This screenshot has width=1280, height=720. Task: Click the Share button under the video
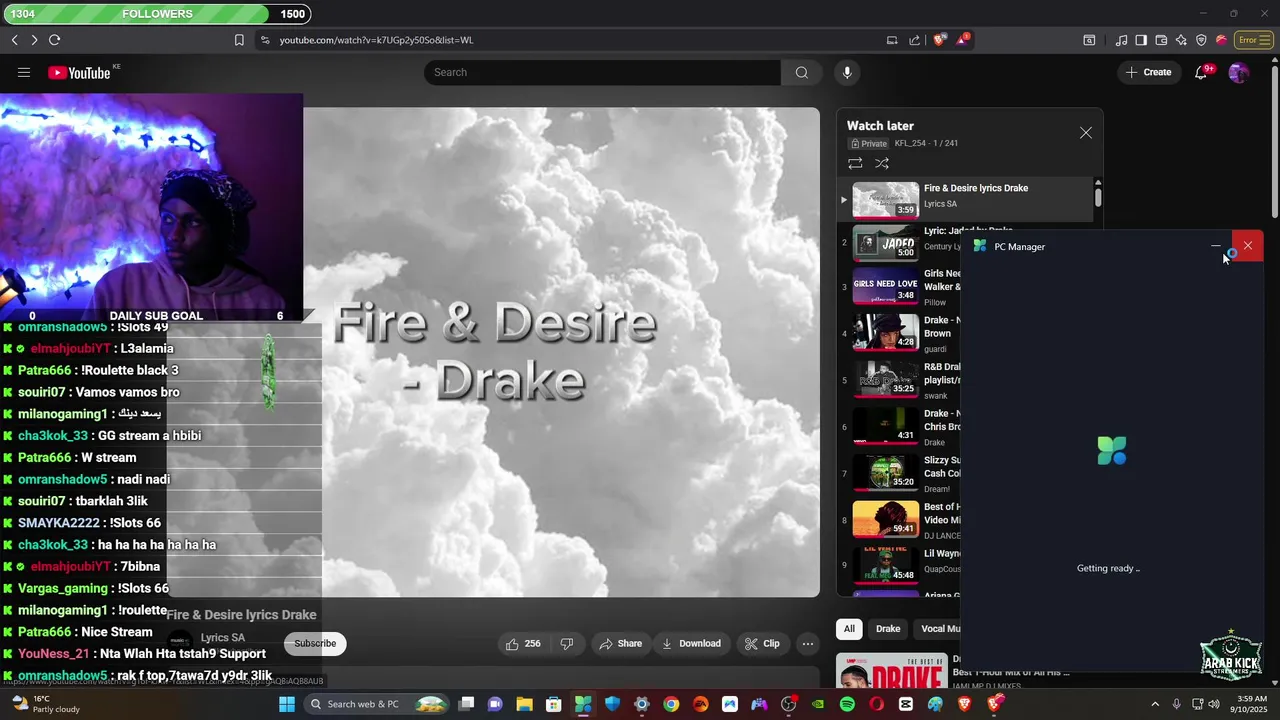pos(620,644)
